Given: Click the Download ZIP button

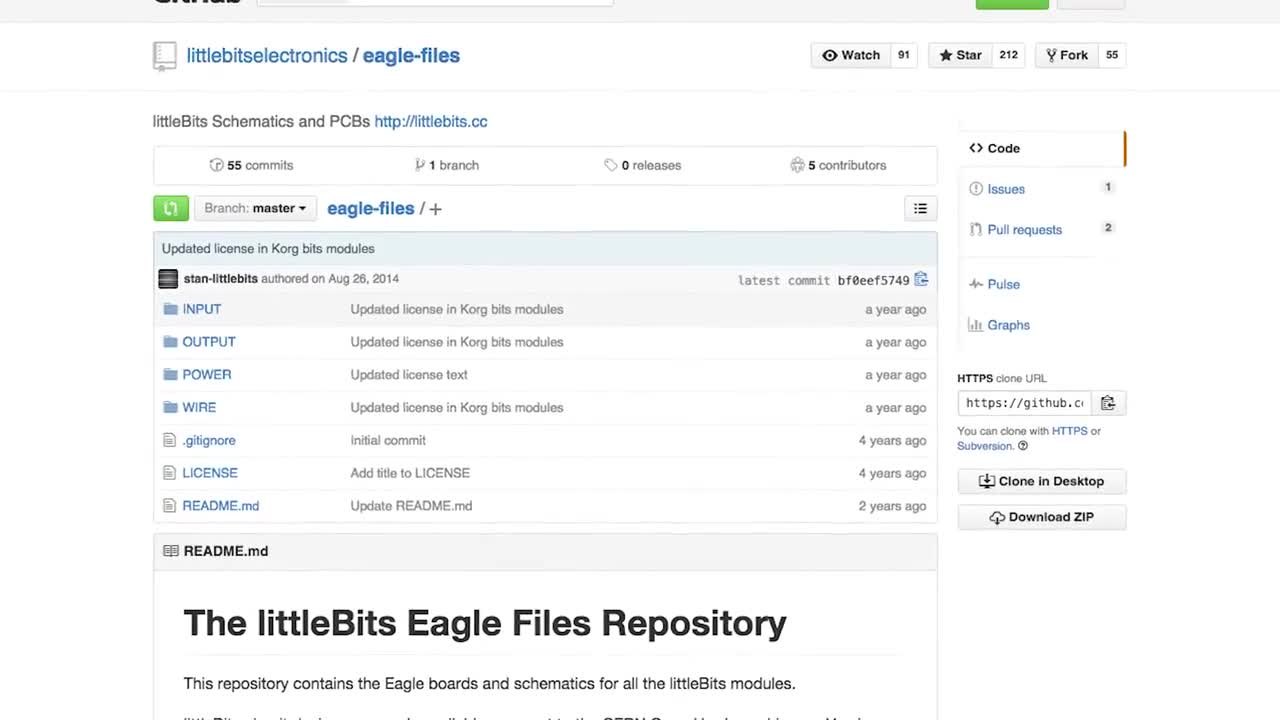Looking at the screenshot, I should coord(1042,517).
